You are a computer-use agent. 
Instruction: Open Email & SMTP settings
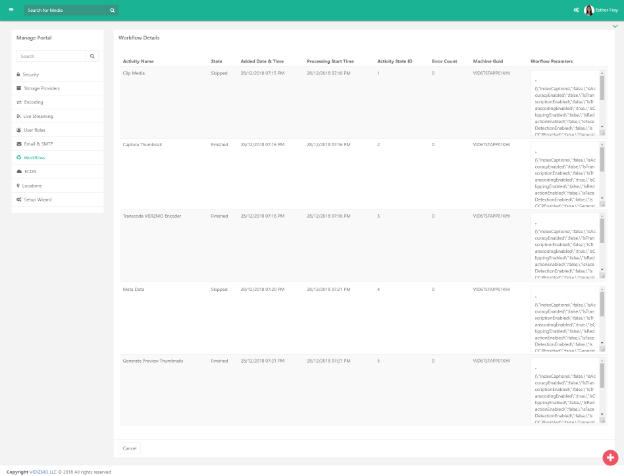click(37, 144)
